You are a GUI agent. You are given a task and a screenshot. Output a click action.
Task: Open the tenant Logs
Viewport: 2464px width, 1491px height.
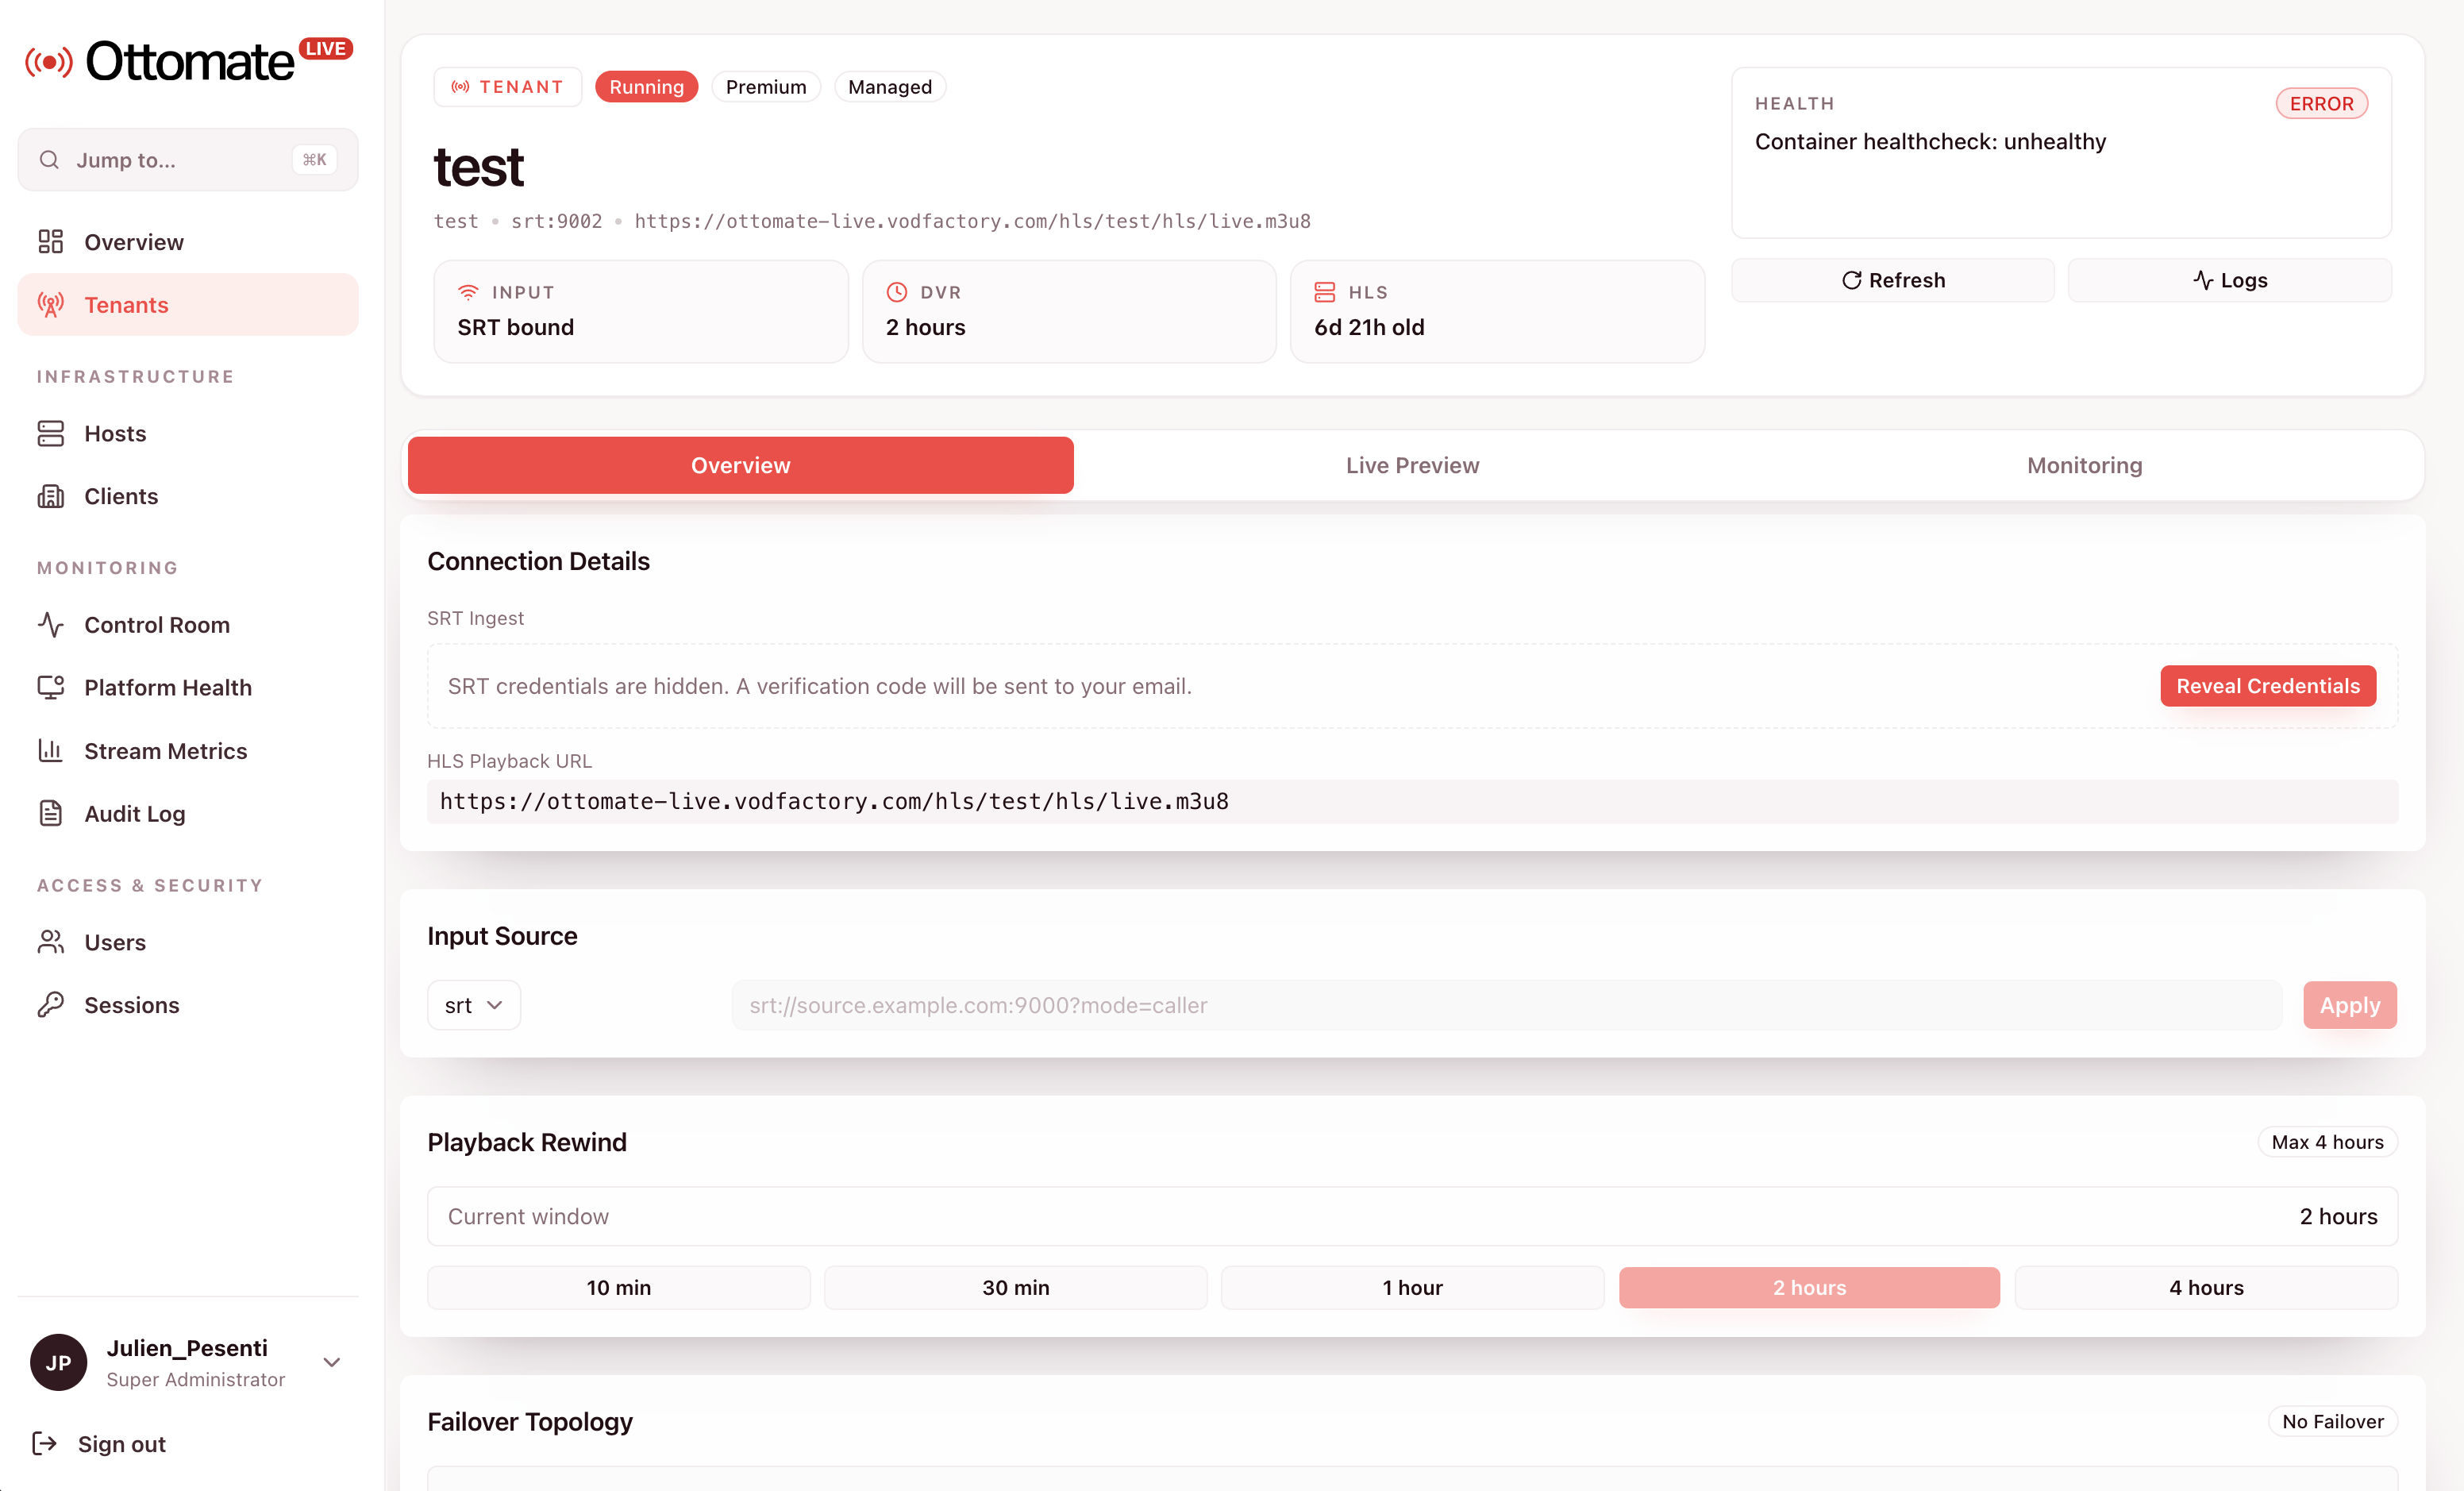coord(2230,280)
